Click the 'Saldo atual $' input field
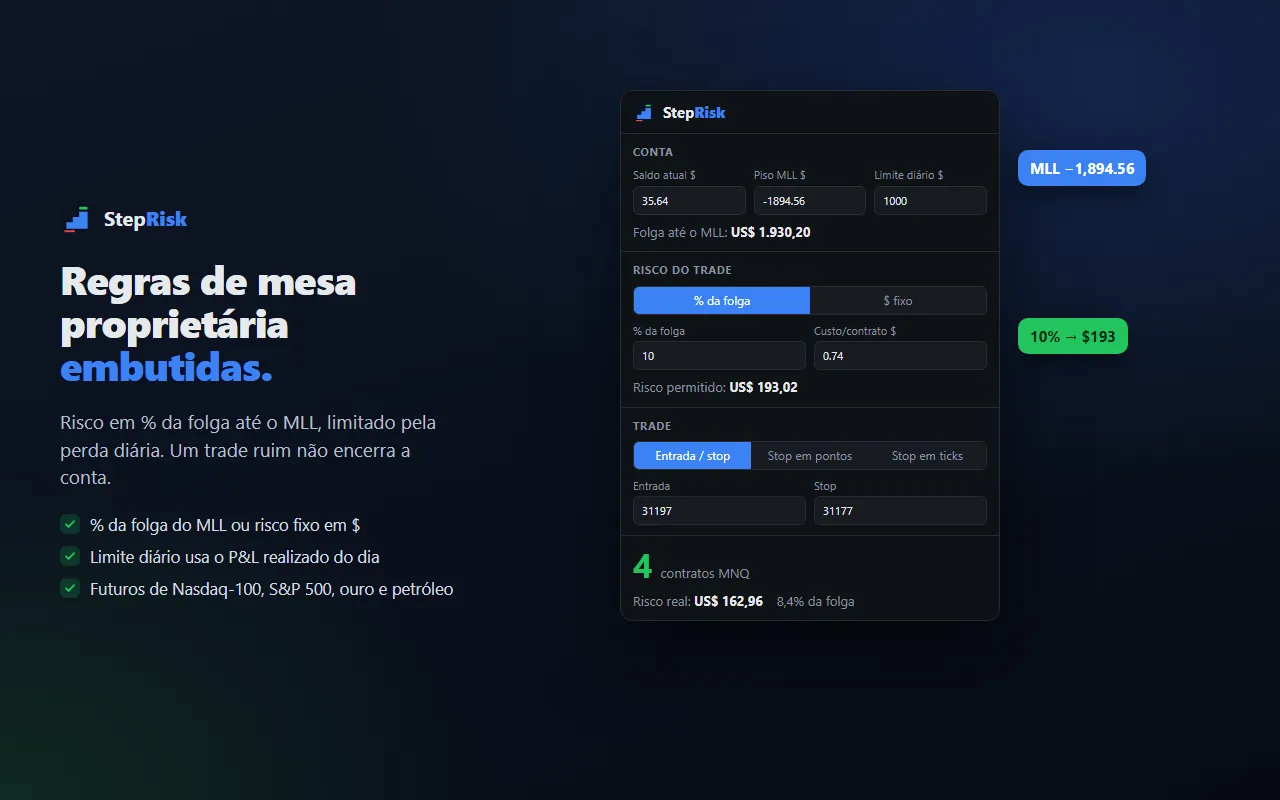 [689, 201]
